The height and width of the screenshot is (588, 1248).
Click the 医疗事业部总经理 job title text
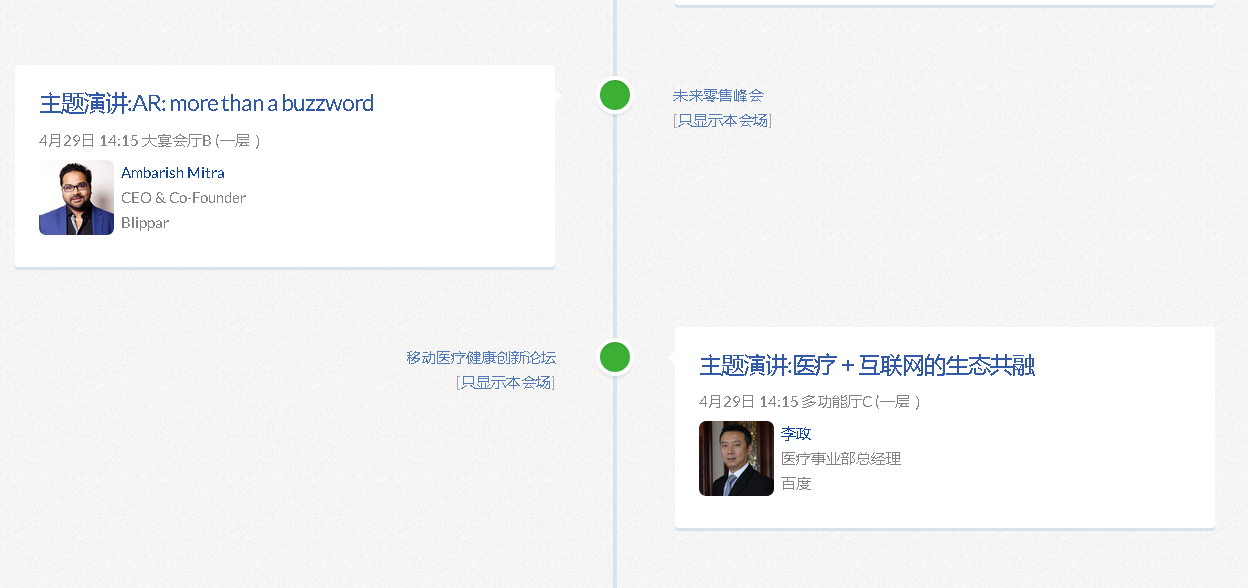840,458
